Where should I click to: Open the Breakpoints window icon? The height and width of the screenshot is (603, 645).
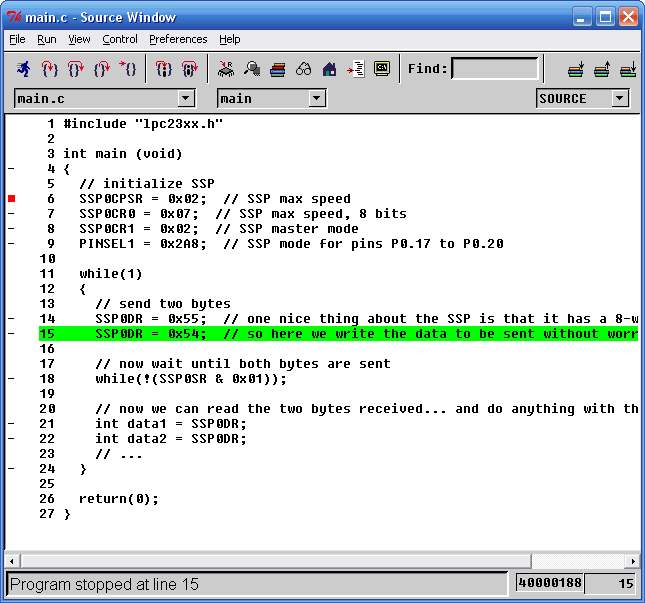tap(356, 69)
